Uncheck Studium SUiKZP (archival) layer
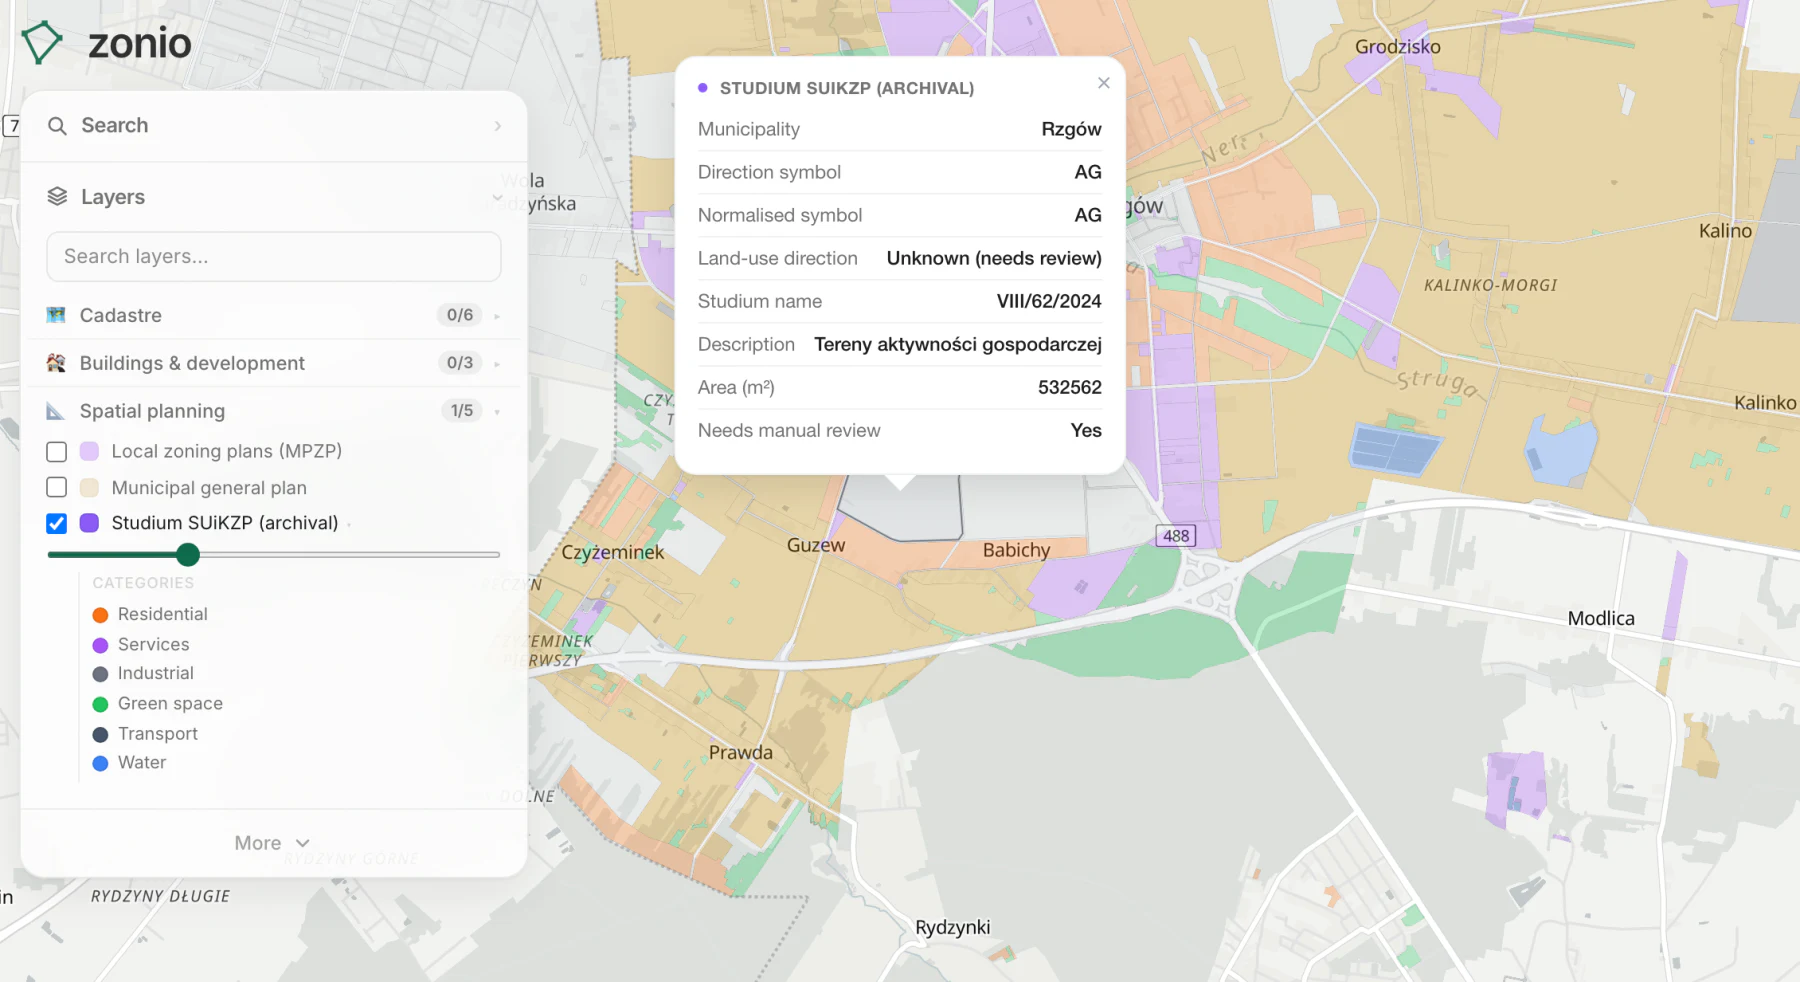 [57, 523]
